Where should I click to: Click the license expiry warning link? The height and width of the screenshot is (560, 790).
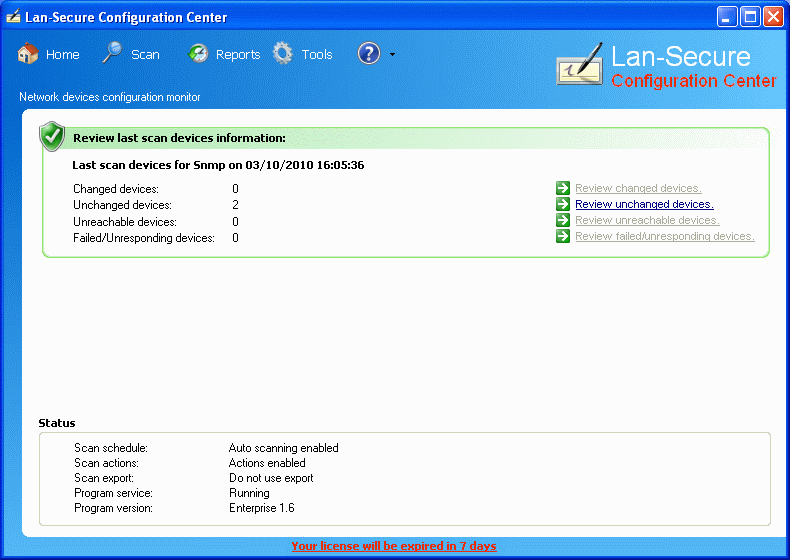pyautogui.click(x=394, y=546)
